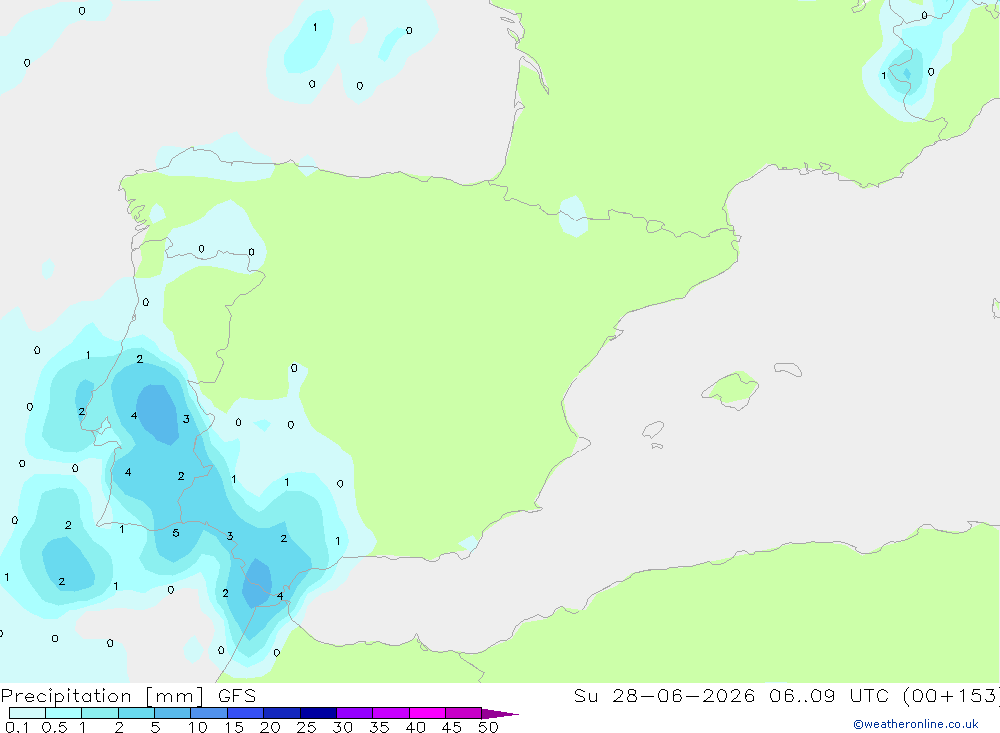The height and width of the screenshot is (733, 1000).
Task: Select the 2–5 mm legend color swatch
Action: 136,713
